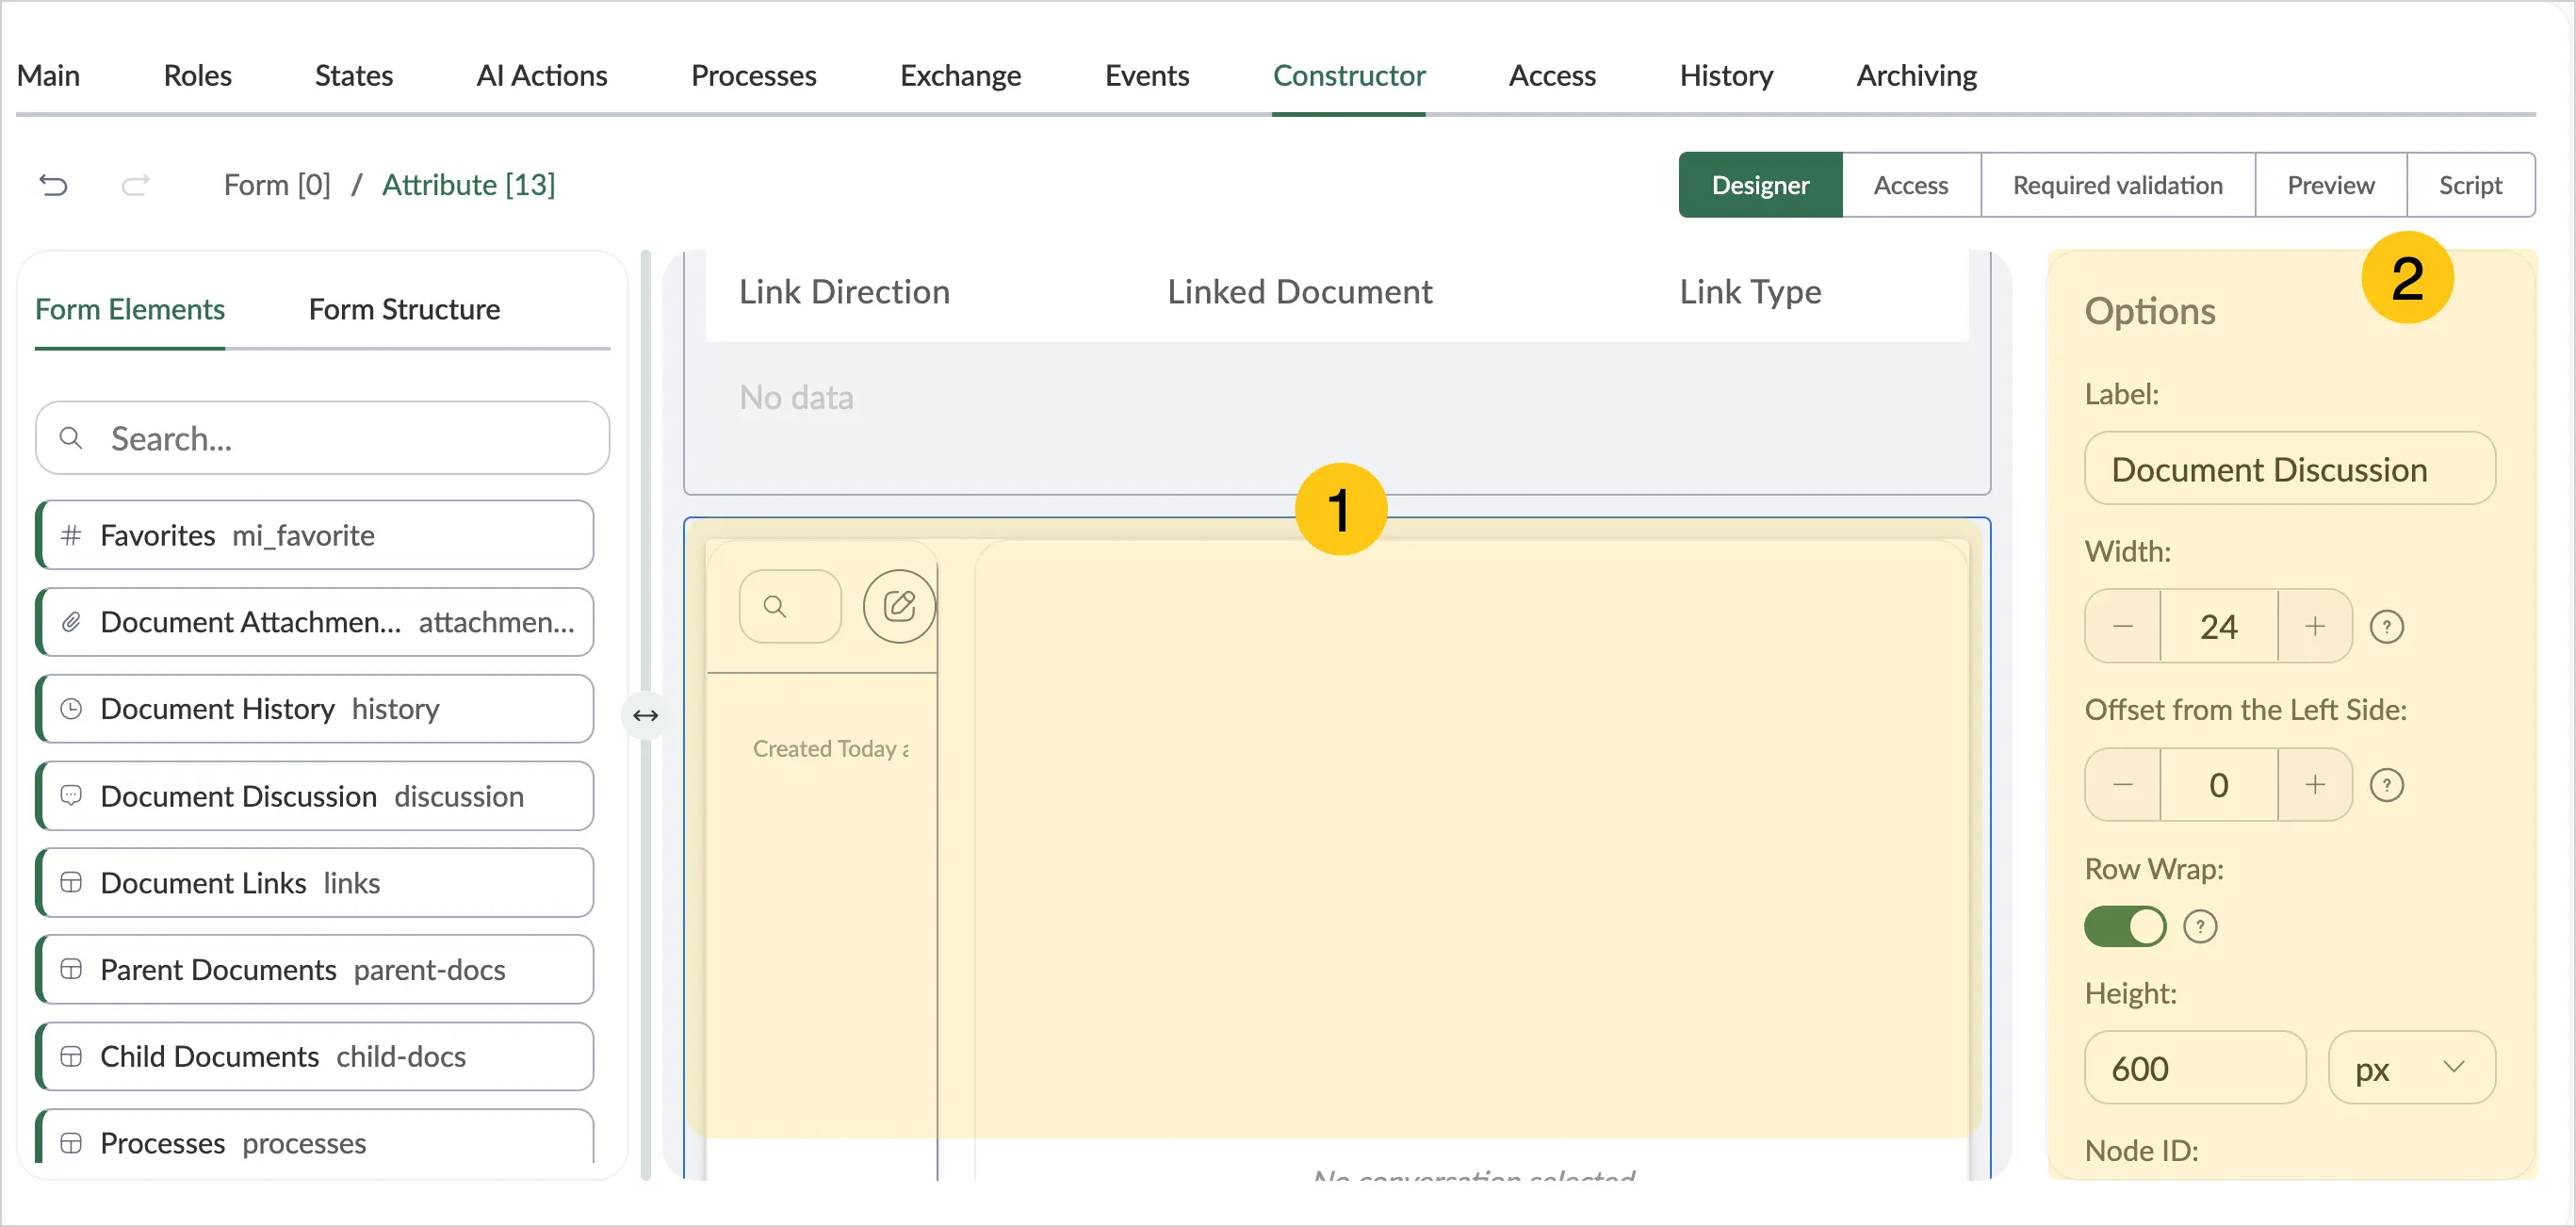Screen dimensions: 2576x1227
Task: Select the Constructor tab
Action: (1349, 76)
